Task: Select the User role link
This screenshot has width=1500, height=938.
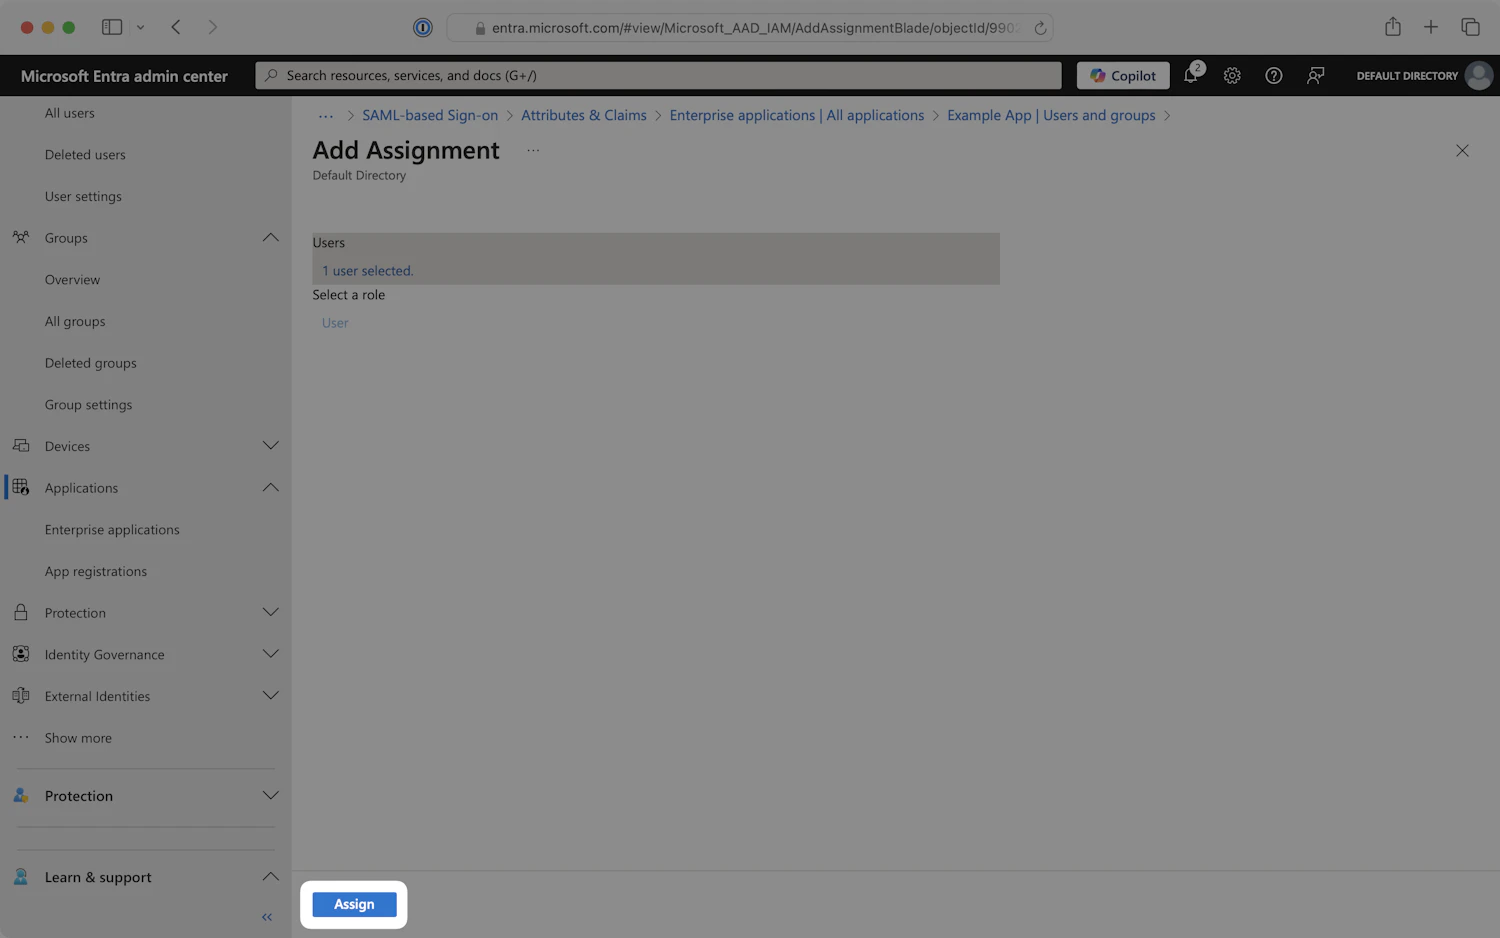Action: pyautogui.click(x=335, y=323)
